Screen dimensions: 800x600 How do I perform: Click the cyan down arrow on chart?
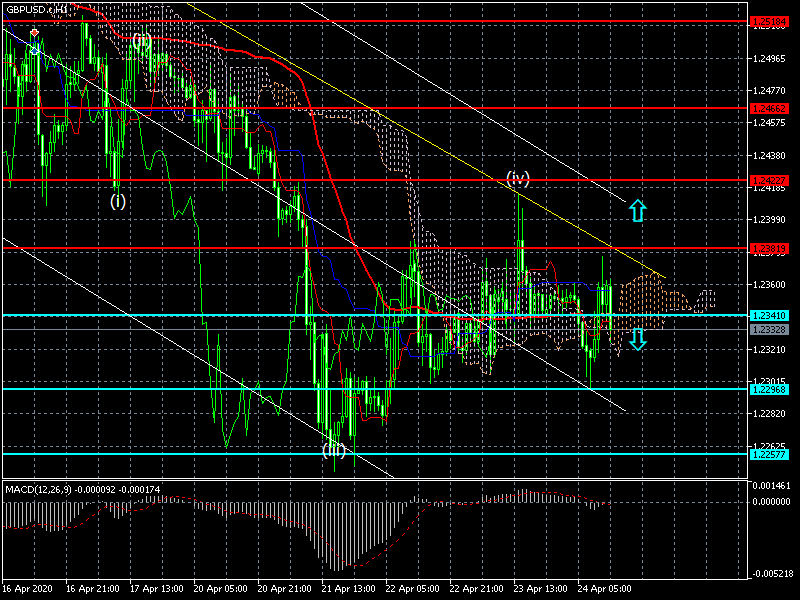[x=638, y=339]
